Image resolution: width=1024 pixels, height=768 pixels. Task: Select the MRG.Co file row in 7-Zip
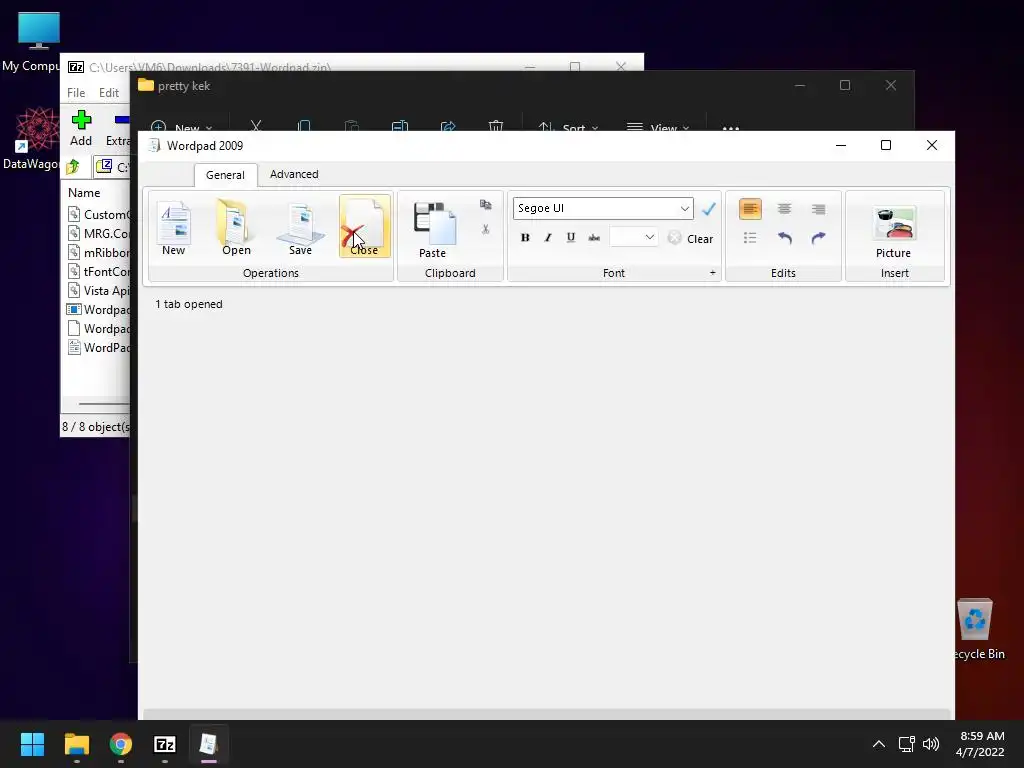(98, 234)
